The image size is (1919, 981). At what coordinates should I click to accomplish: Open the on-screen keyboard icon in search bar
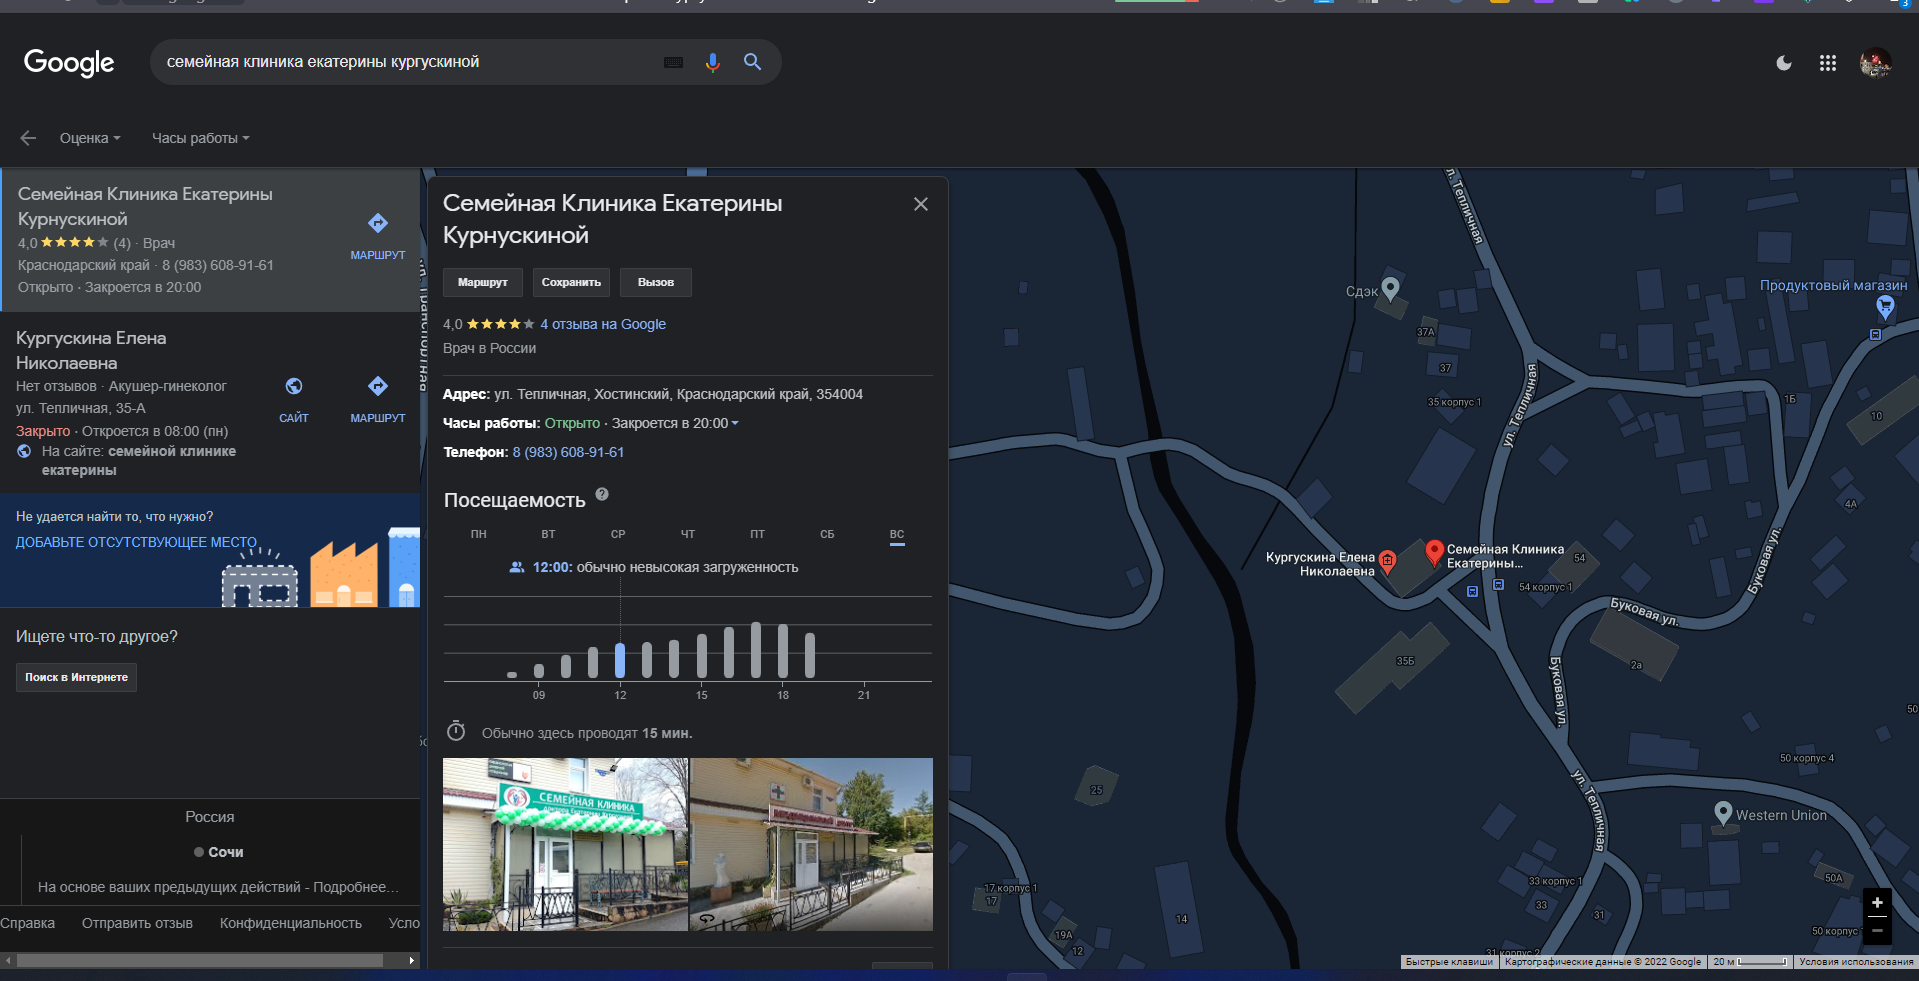pyautogui.click(x=673, y=62)
